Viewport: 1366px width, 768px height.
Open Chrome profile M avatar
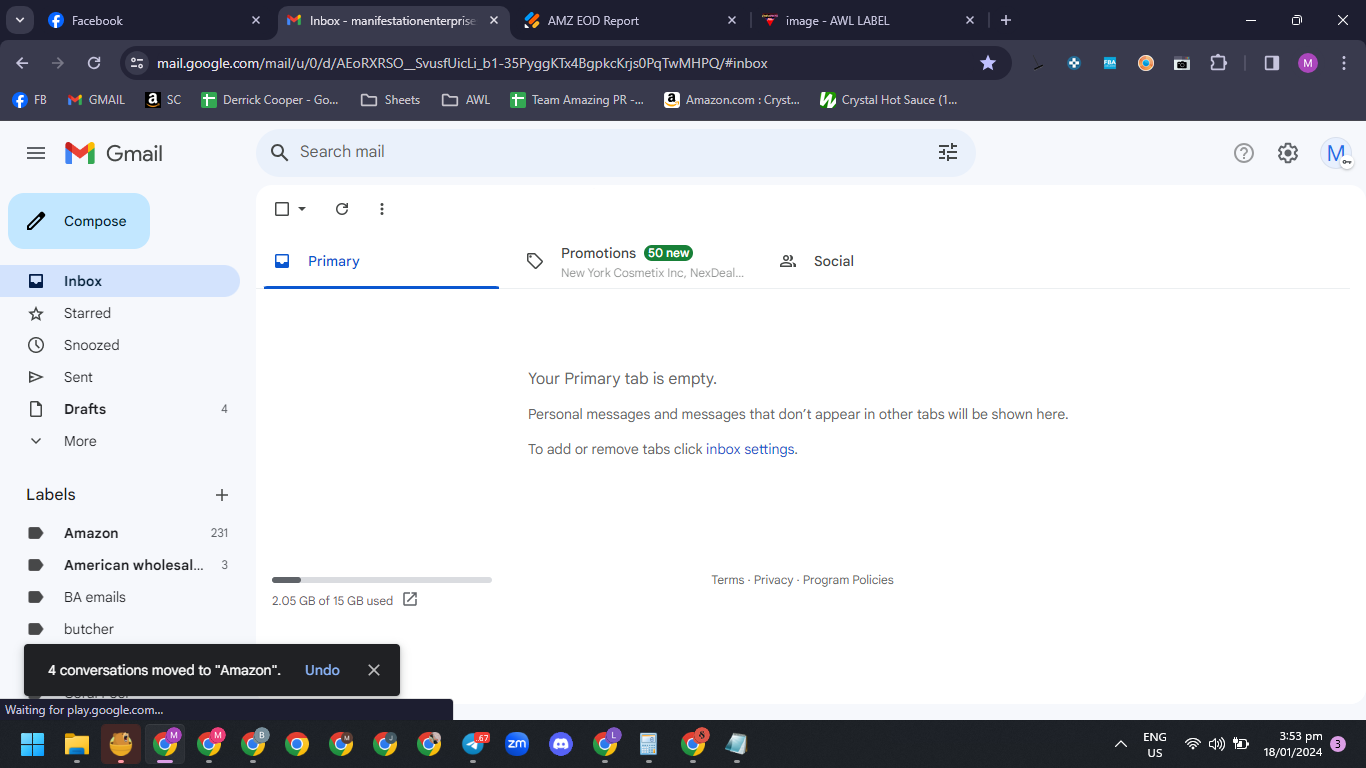1308,63
